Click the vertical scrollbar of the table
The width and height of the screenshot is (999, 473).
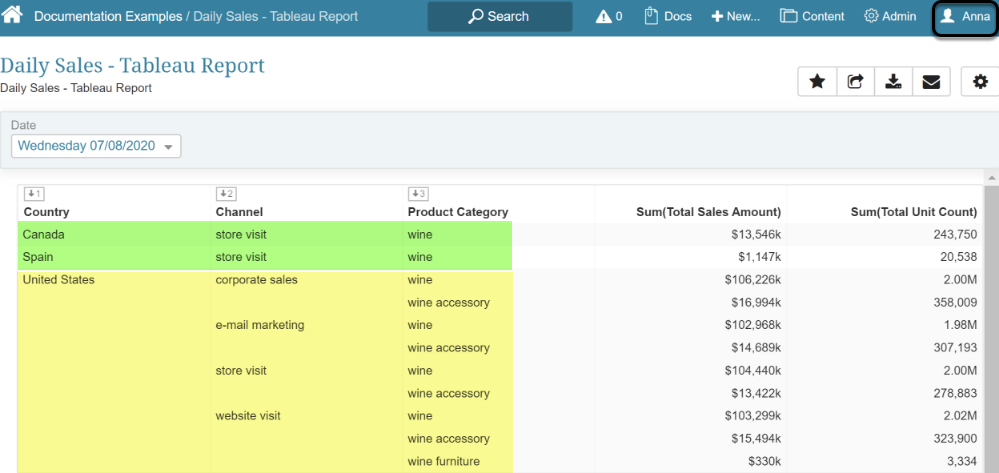click(x=991, y=320)
